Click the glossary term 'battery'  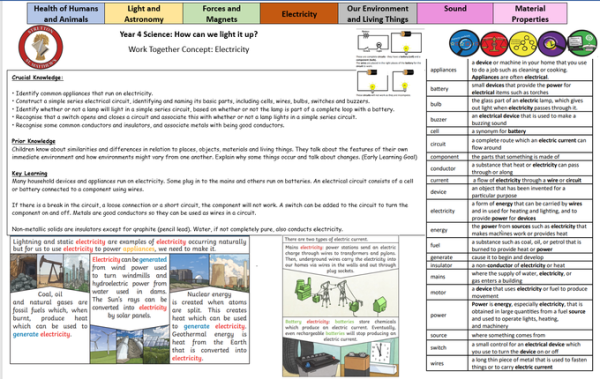(439, 89)
